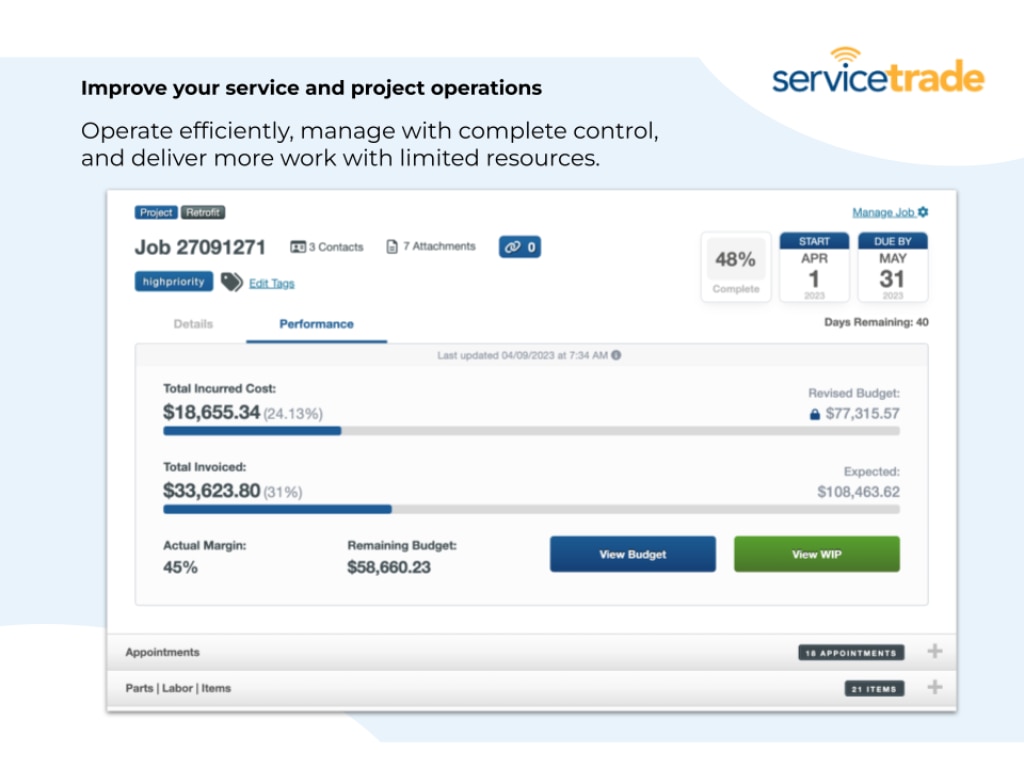Open the Edit Tags link
1024x768 pixels.
point(272,284)
